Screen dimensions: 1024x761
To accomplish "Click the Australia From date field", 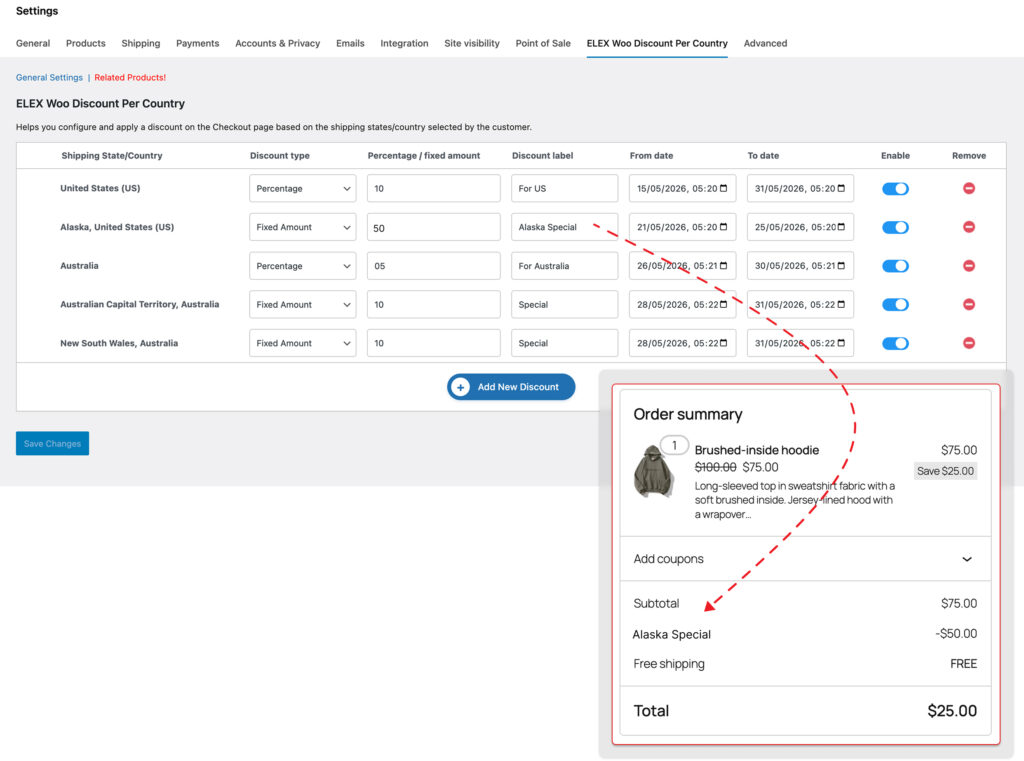I will point(682,266).
